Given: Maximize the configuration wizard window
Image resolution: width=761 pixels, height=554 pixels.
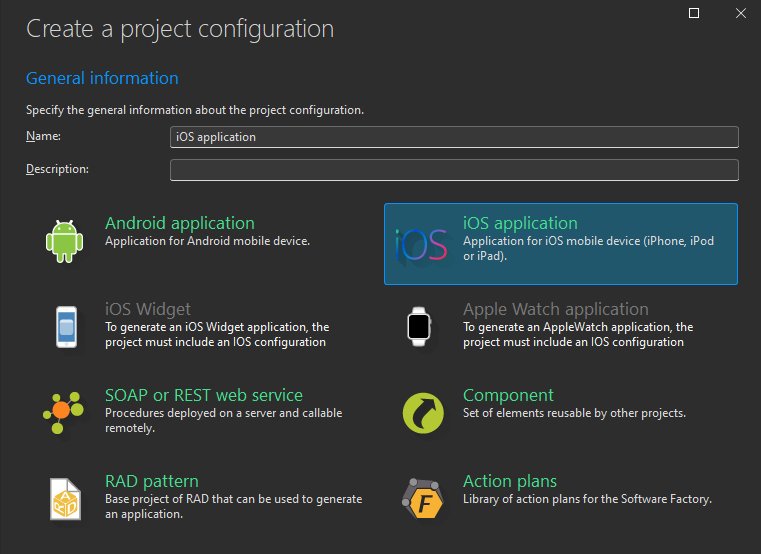Looking at the screenshot, I should click(x=694, y=13).
